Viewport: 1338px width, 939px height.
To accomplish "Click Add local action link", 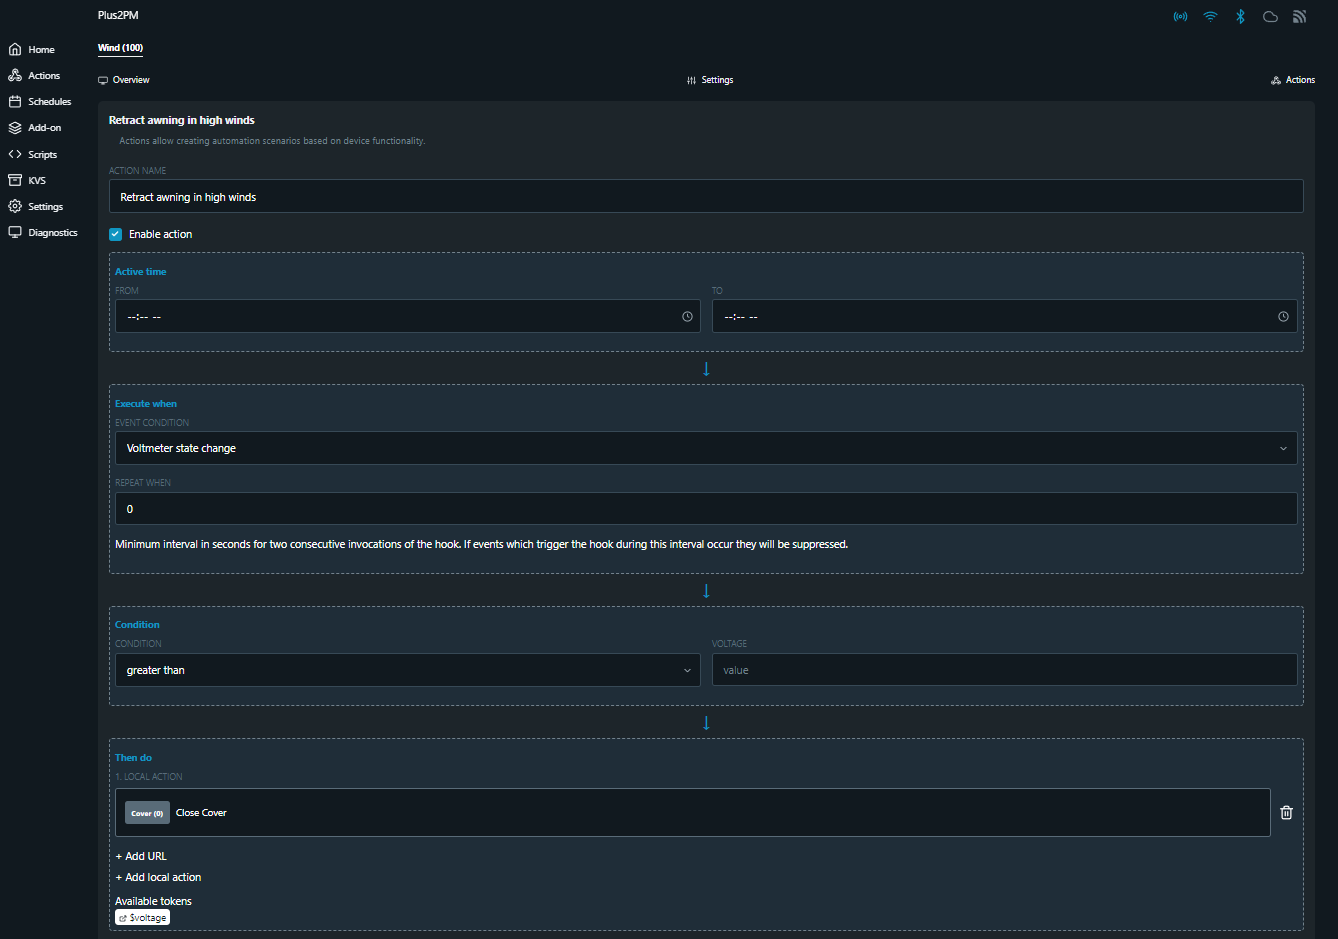I will point(158,877).
